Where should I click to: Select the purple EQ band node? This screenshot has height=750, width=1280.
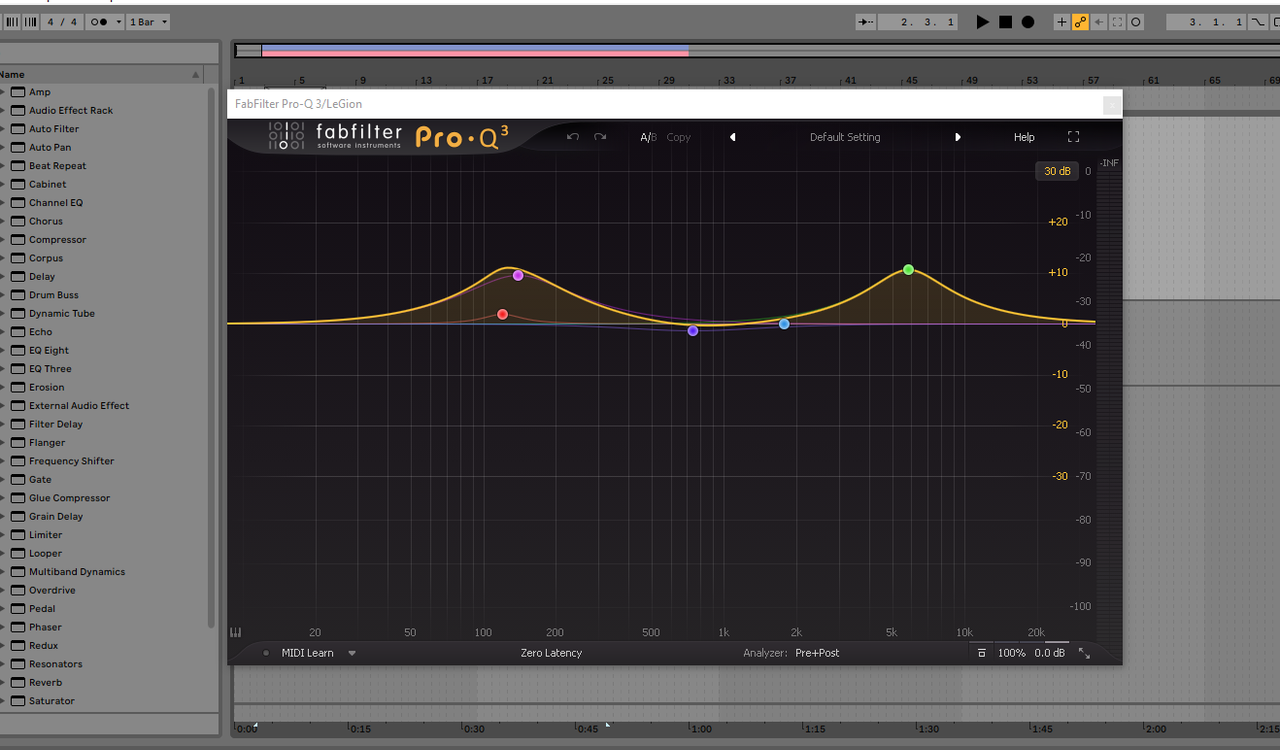point(518,275)
